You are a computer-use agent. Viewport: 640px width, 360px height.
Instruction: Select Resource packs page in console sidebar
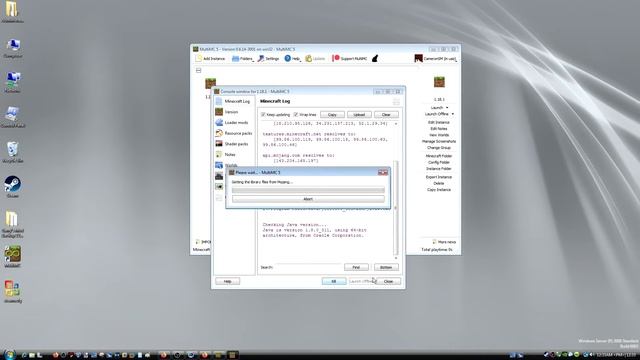click(233, 133)
